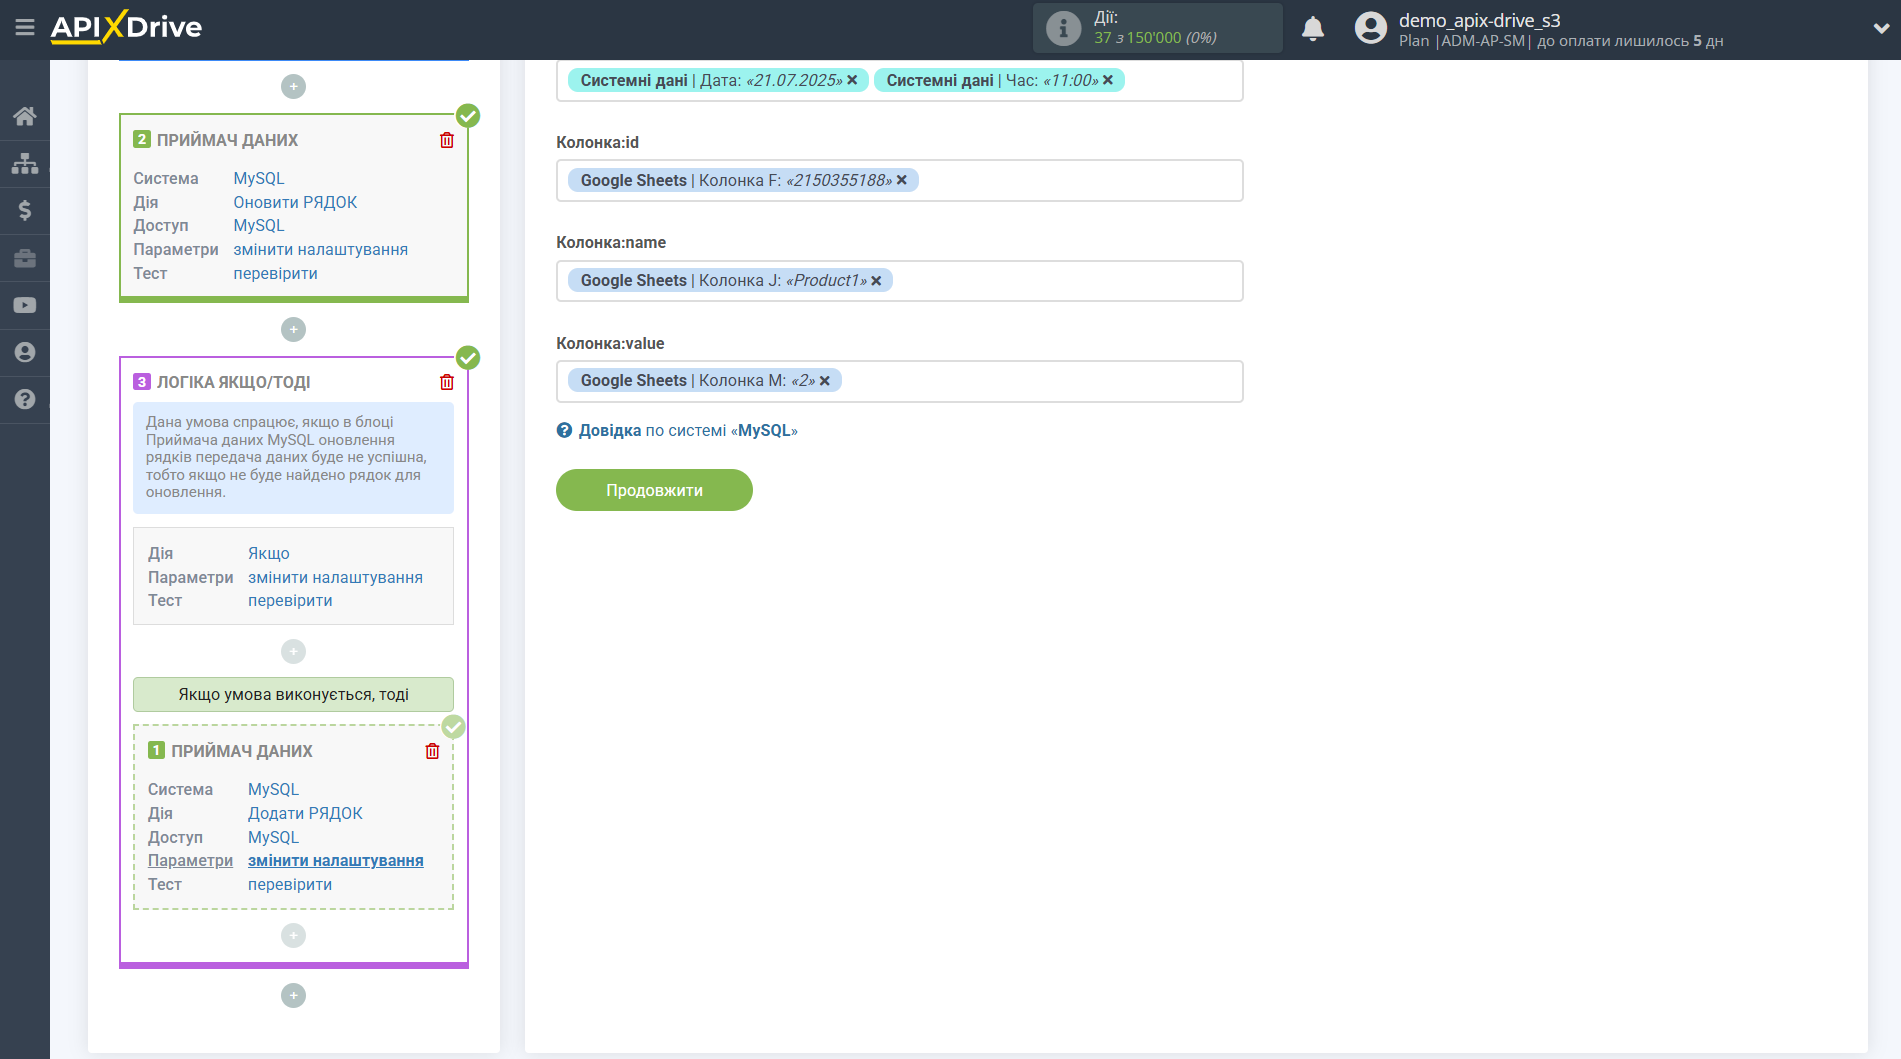1901x1059 pixels.
Task: Open the billing dollar sidebar icon
Action: point(25,210)
